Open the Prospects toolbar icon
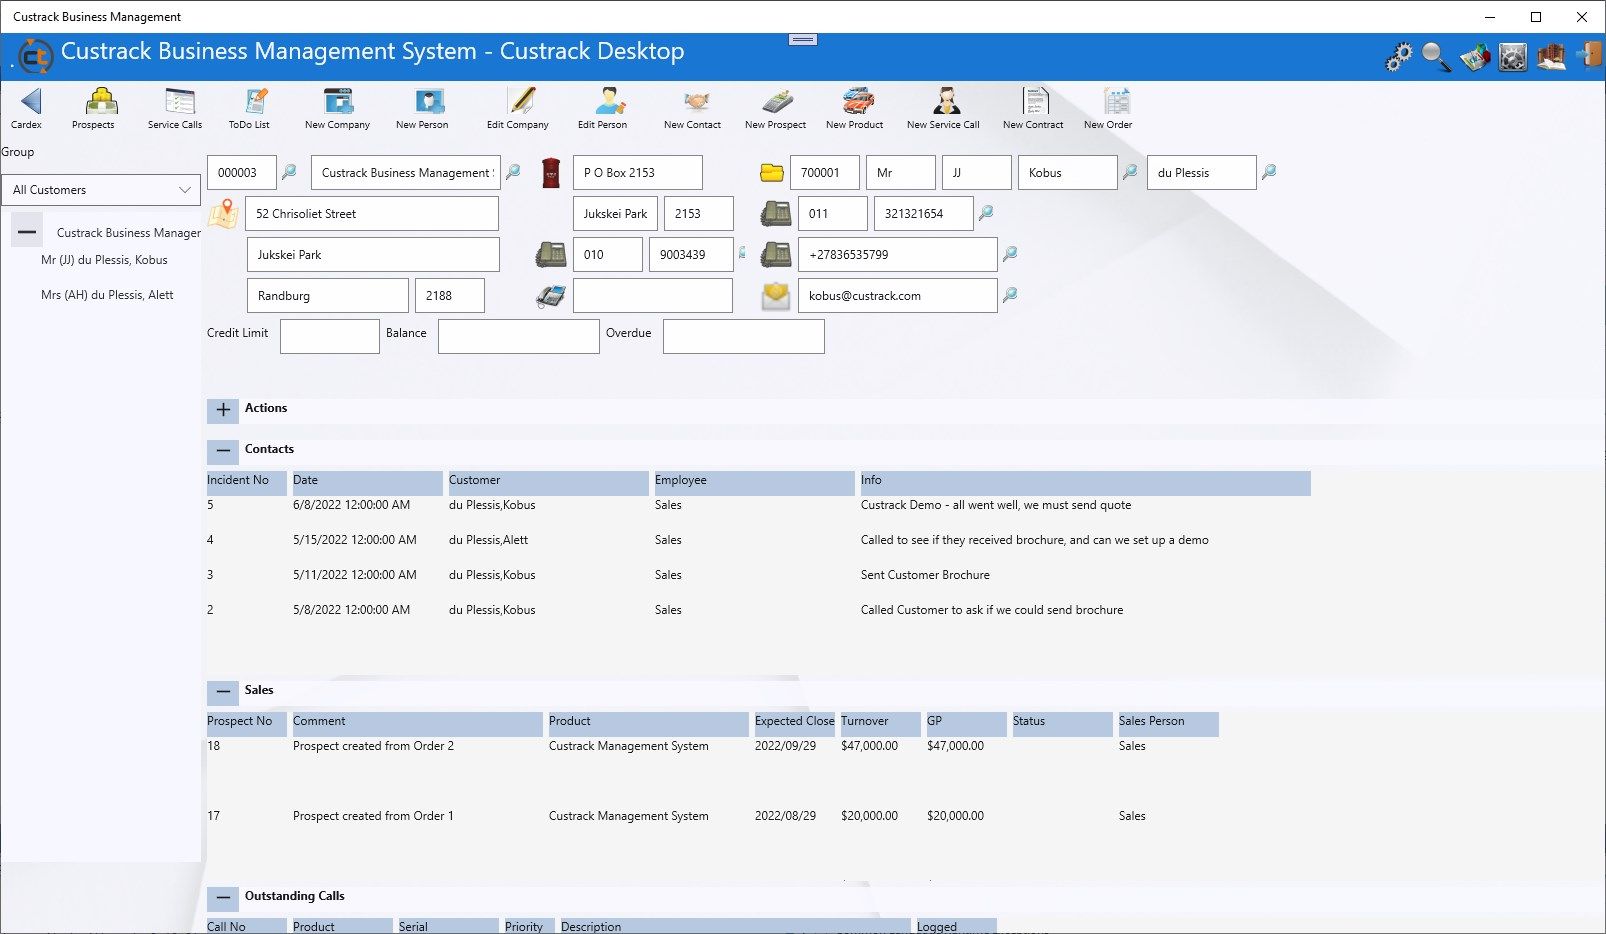1606x934 pixels. (100, 101)
